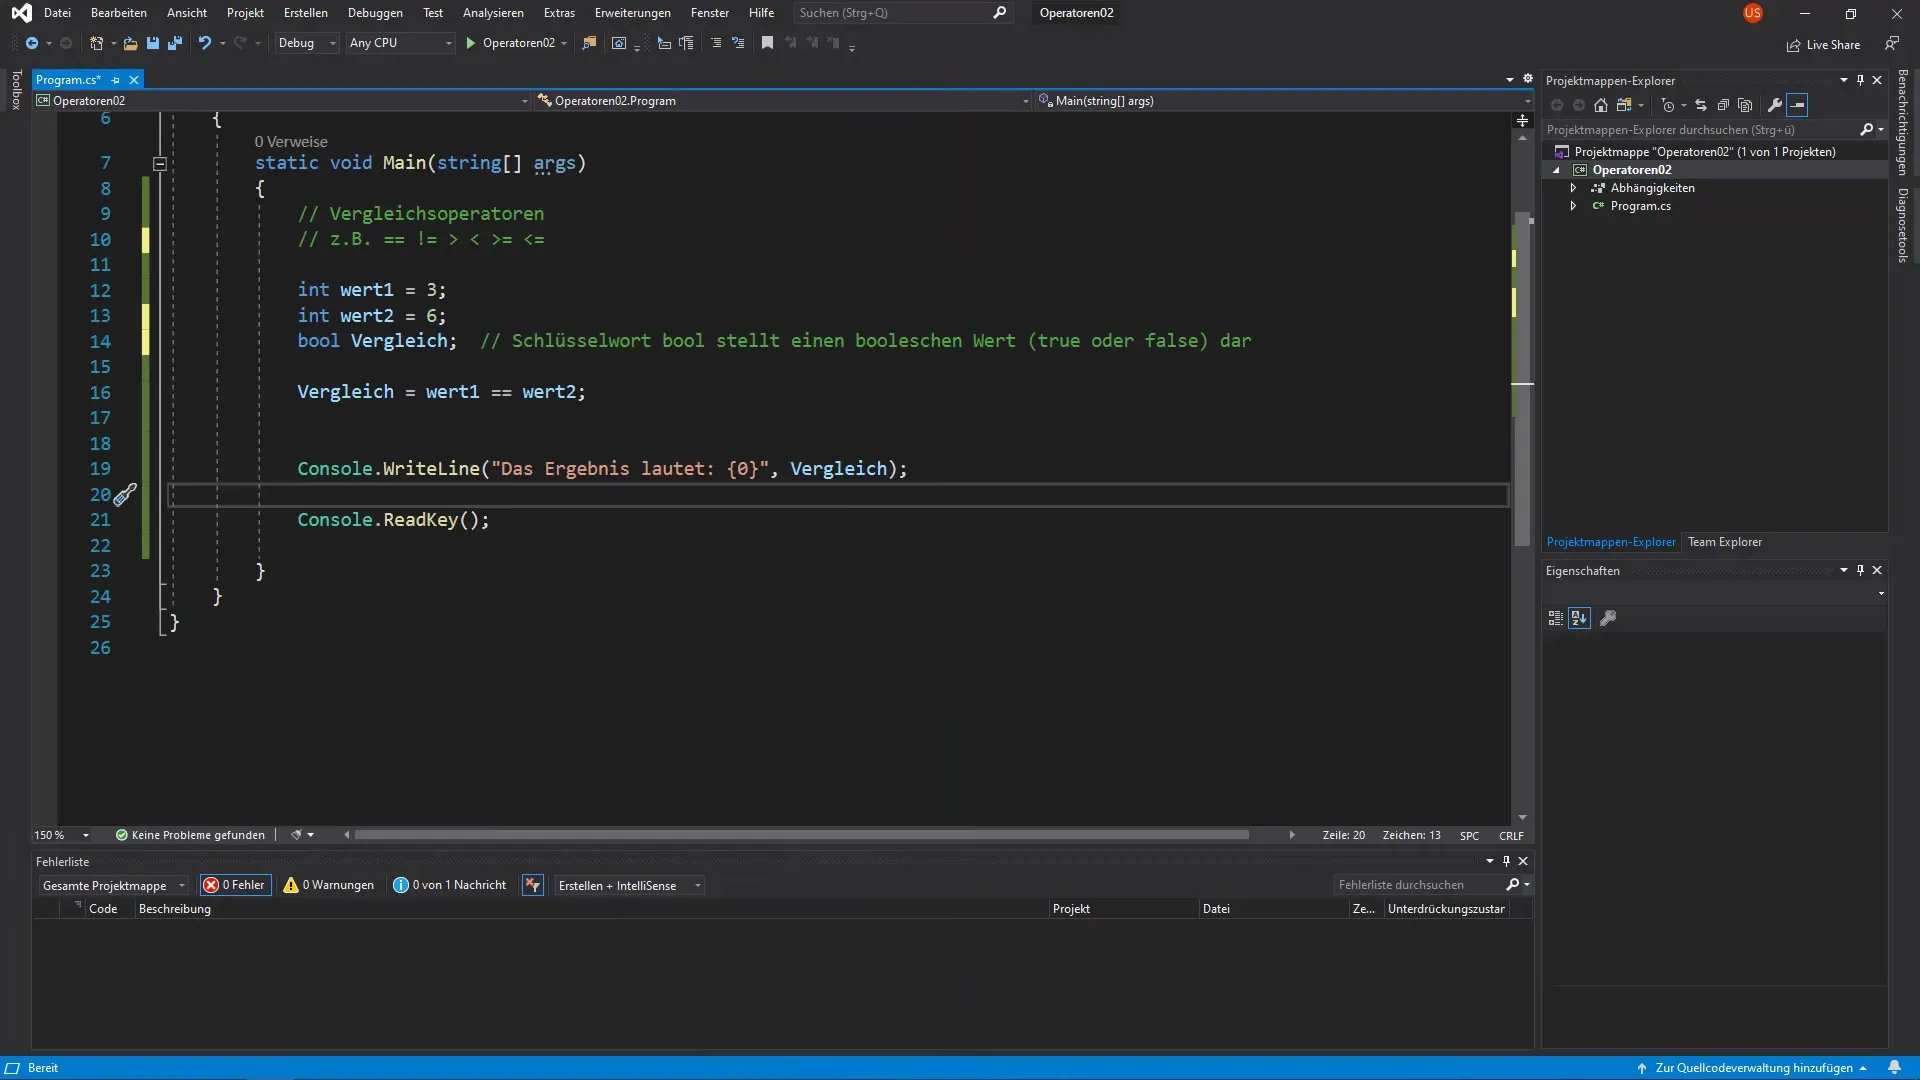Comment out selected lines via toolbar icon
Viewport: 1920px width, 1080px height.
(716, 43)
